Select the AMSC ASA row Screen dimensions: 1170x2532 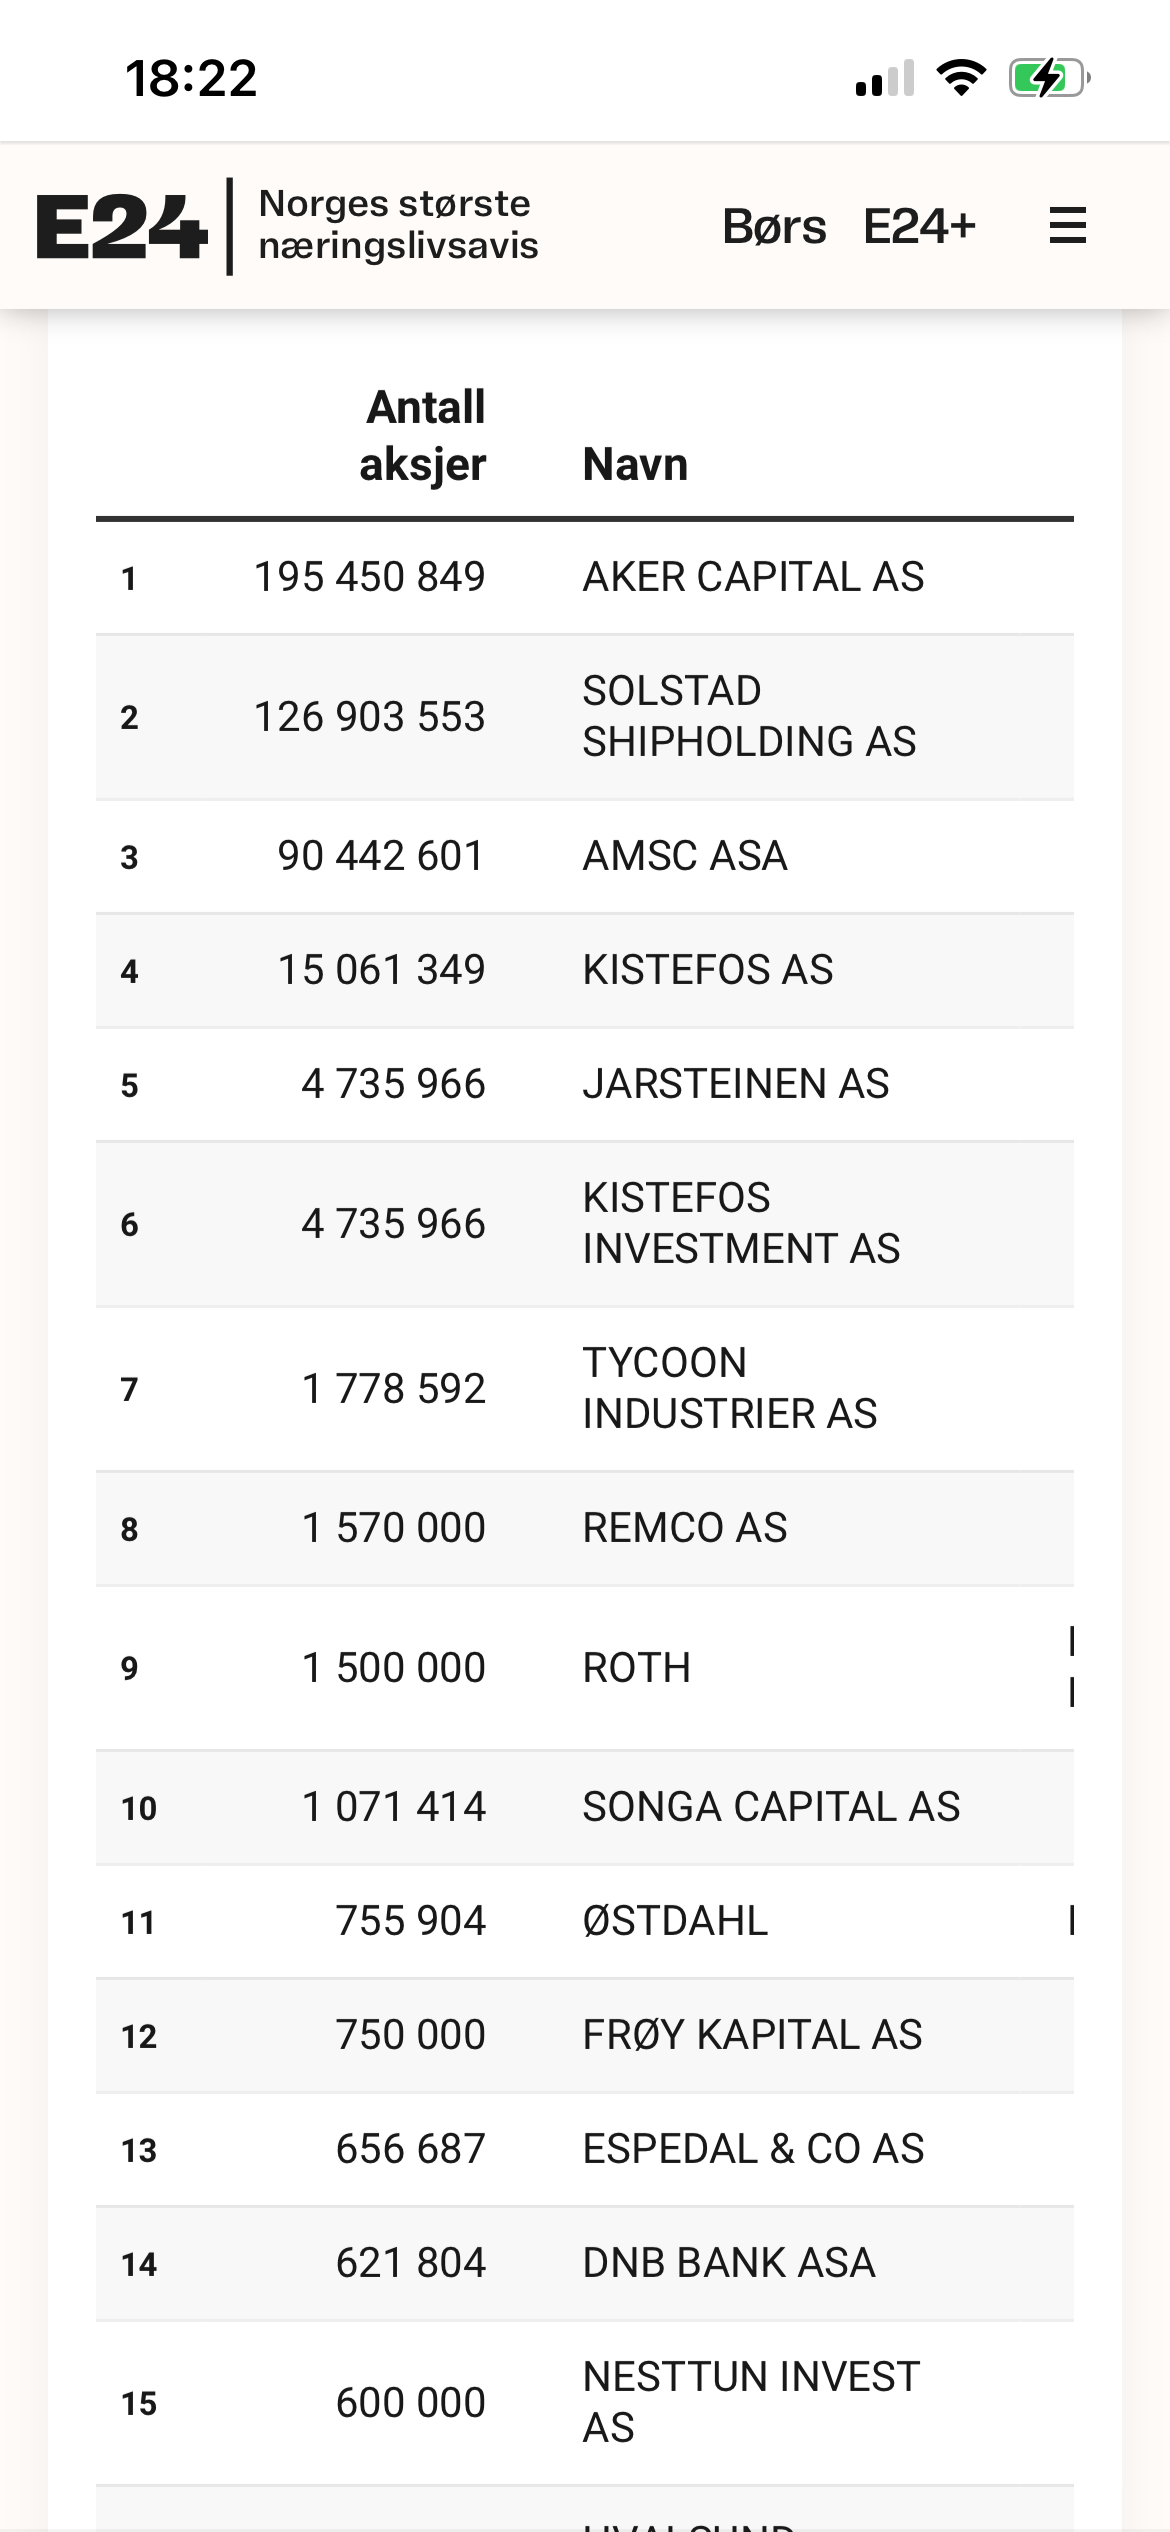(585, 857)
